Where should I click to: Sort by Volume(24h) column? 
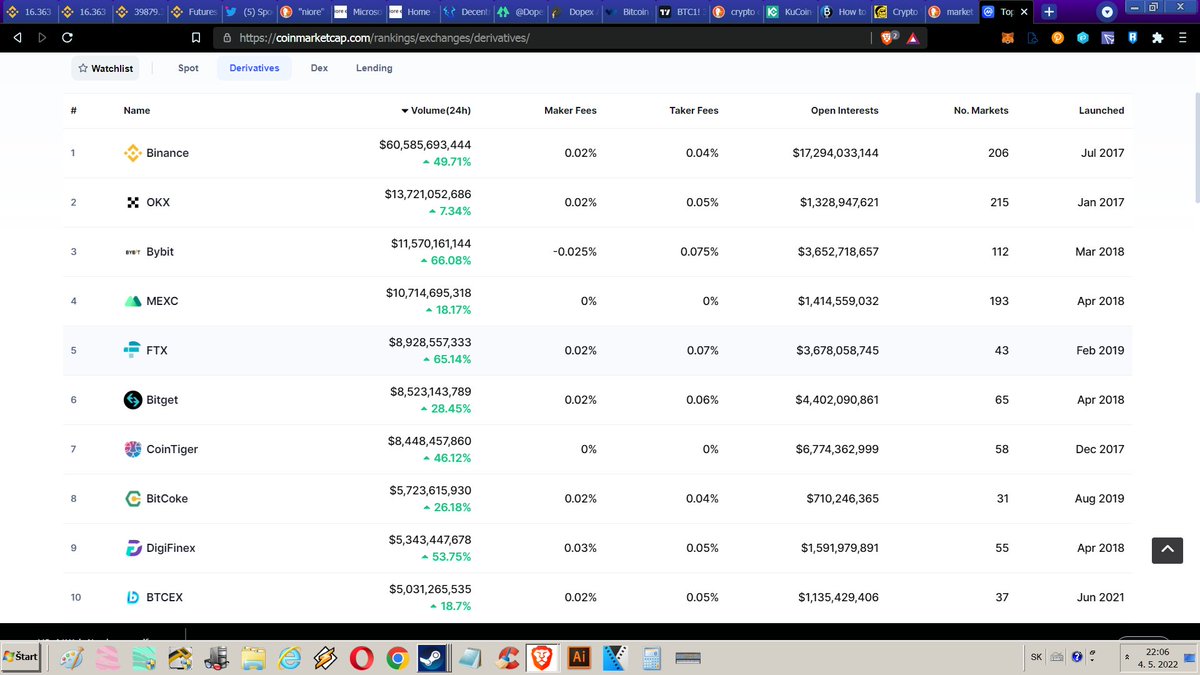tap(436, 110)
